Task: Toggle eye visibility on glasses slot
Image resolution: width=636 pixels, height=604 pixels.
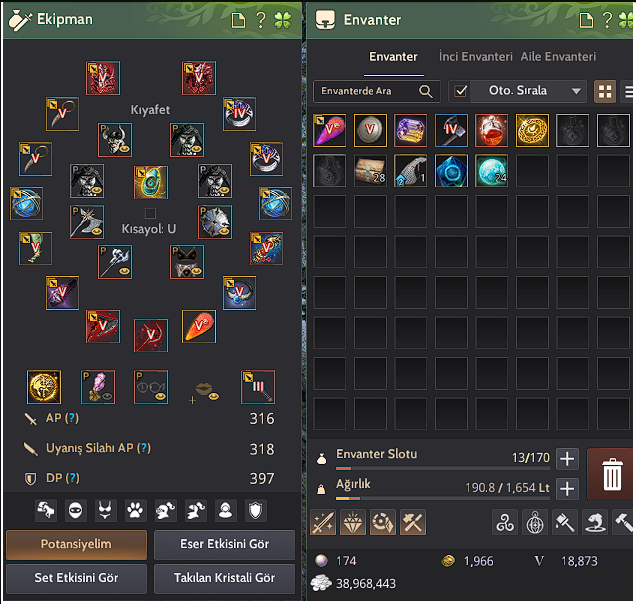Action: pyautogui.click(x=161, y=396)
